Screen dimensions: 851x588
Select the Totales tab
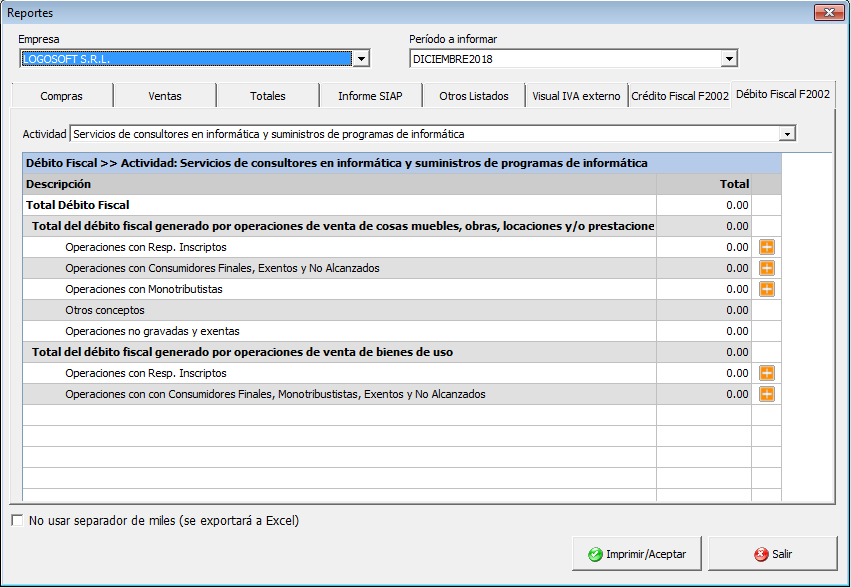point(267,96)
